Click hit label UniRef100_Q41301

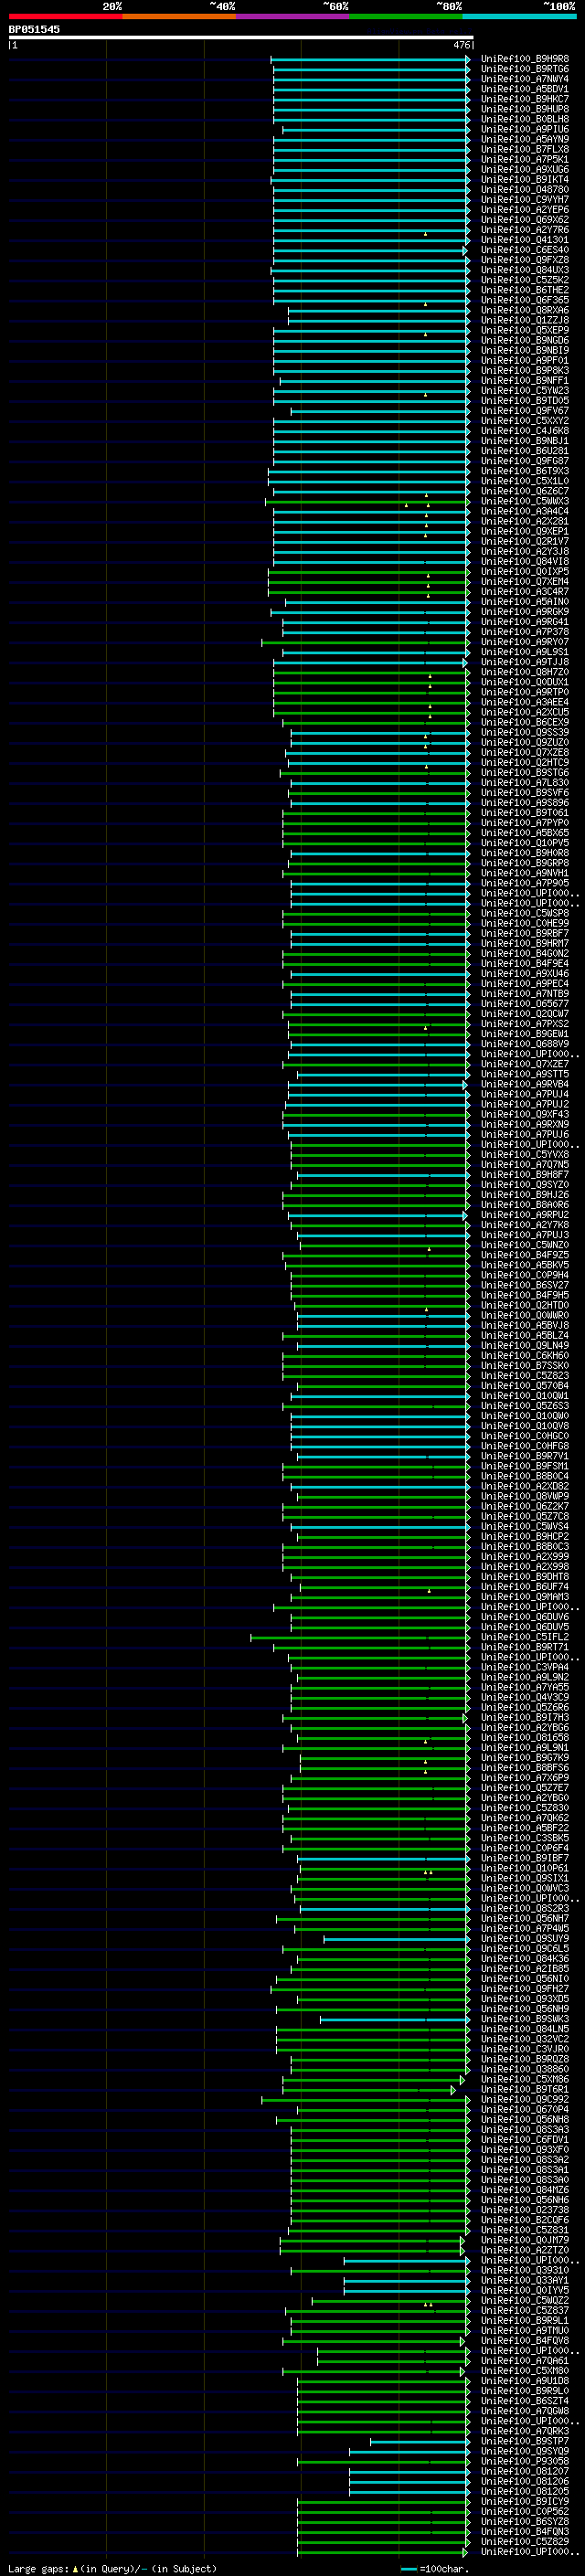pos(525,240)
